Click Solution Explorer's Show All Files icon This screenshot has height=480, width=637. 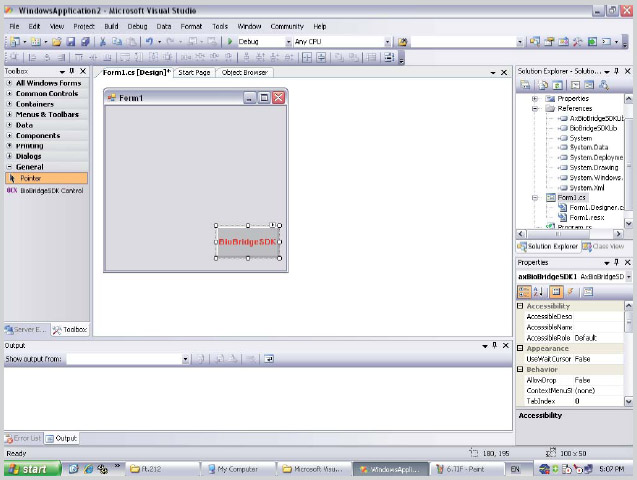[x=543, y=85]
